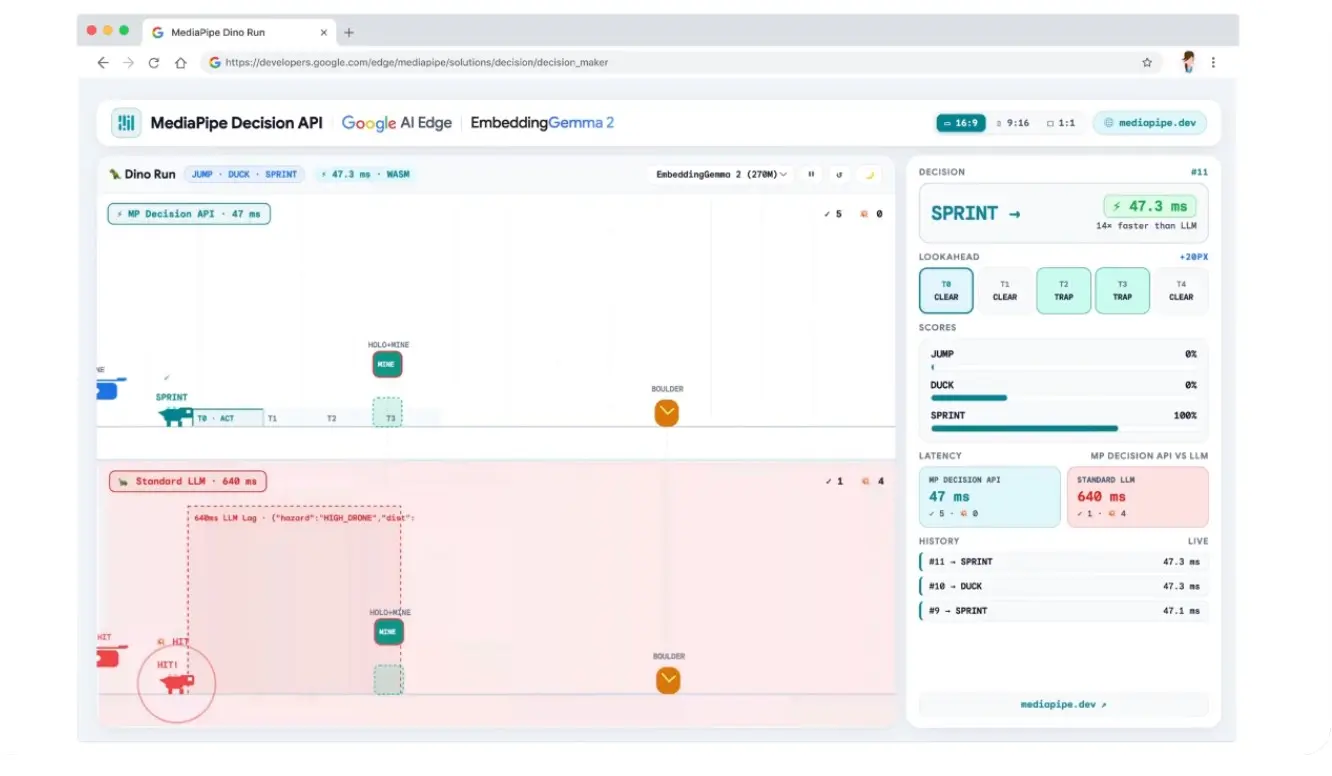This screenshot has height=776, width=1332.
Task: Restart the run with the reset icon
Action: (839, 174)
